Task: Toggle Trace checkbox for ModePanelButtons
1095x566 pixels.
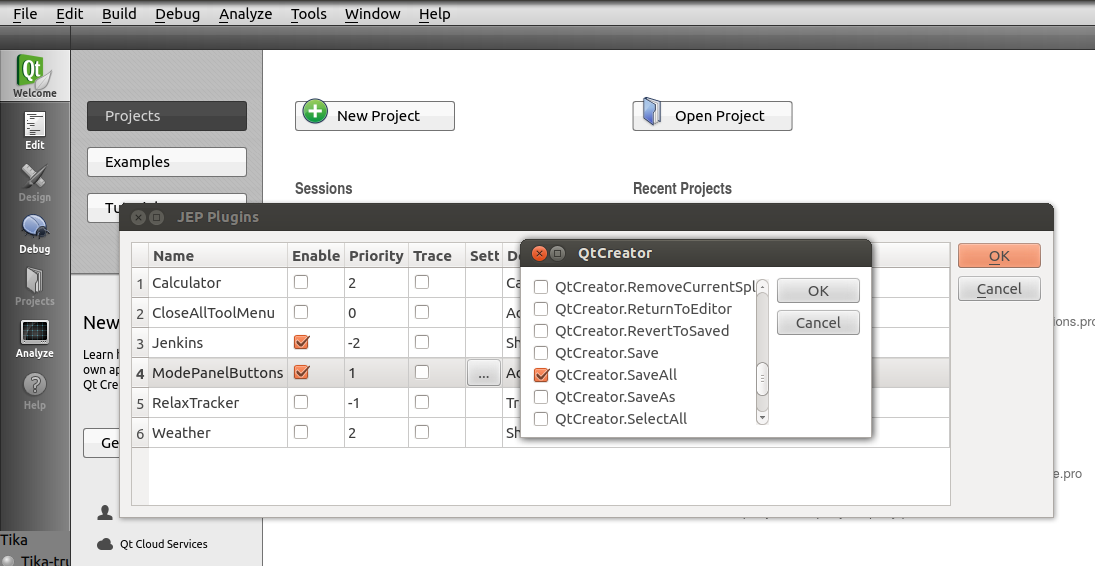Action: coord(422,372)
